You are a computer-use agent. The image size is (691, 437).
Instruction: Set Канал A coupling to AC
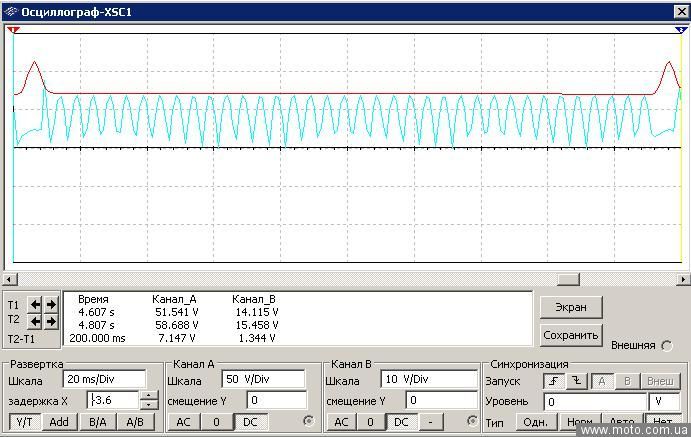tap(183, 422)
